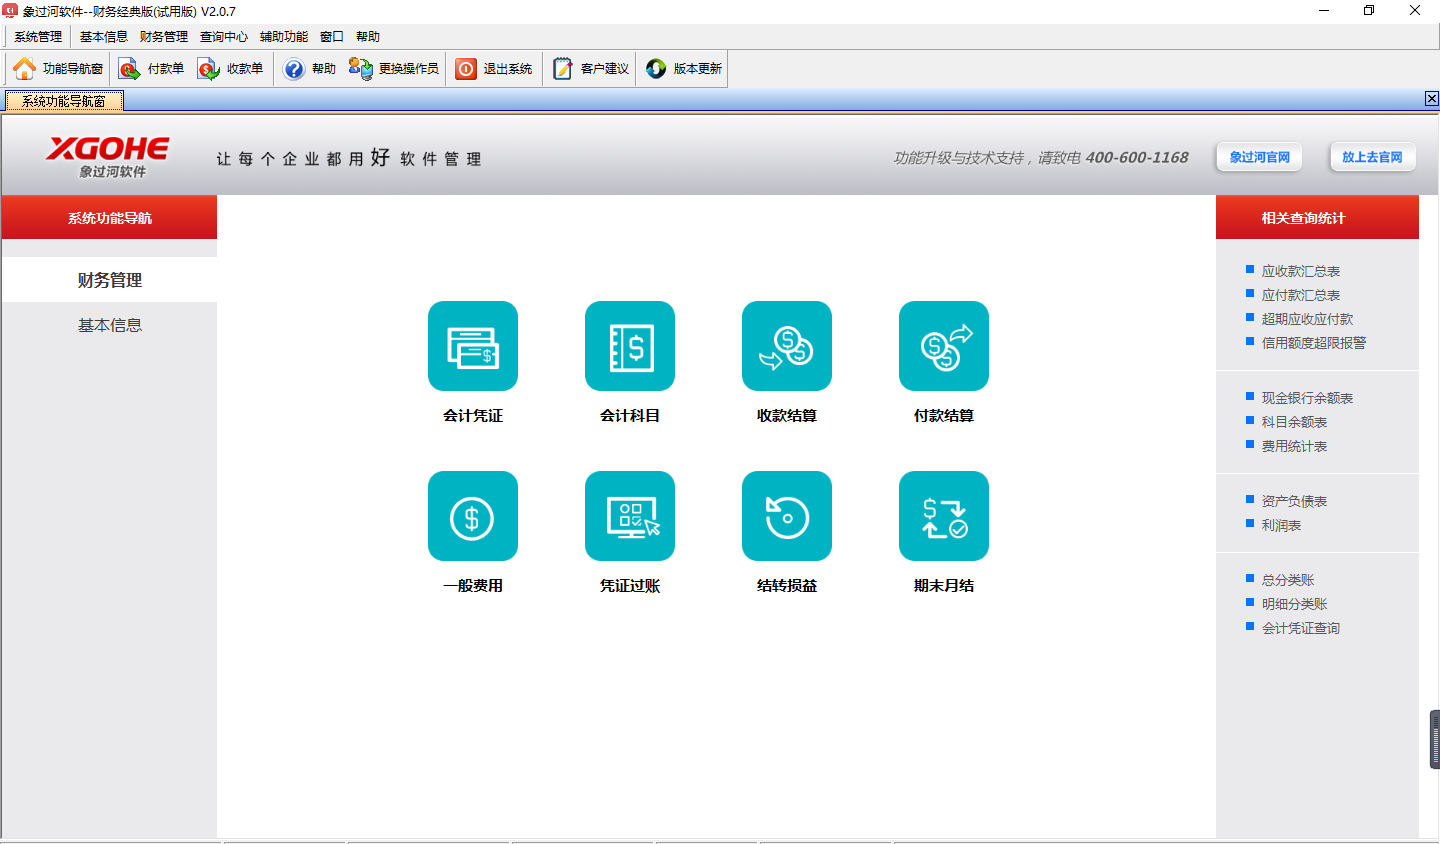This screenshot has width=1440, height=844.
Task: Open the 系统管理 menu
Action: click(x=38, y=37)
